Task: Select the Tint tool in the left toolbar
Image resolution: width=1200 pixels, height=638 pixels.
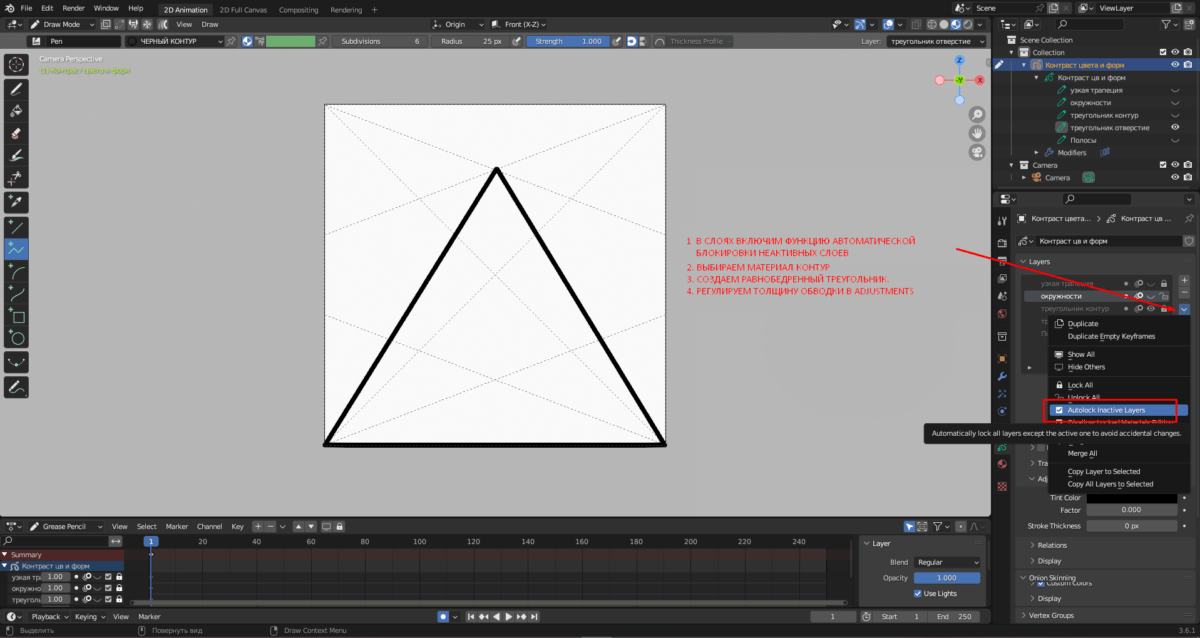Action: click(16, 155)
